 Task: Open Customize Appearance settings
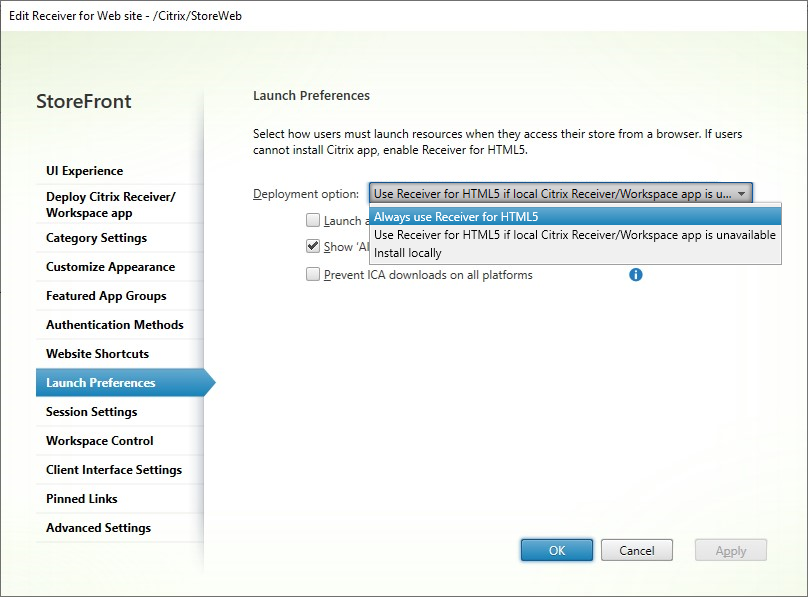tap(110, 267)
